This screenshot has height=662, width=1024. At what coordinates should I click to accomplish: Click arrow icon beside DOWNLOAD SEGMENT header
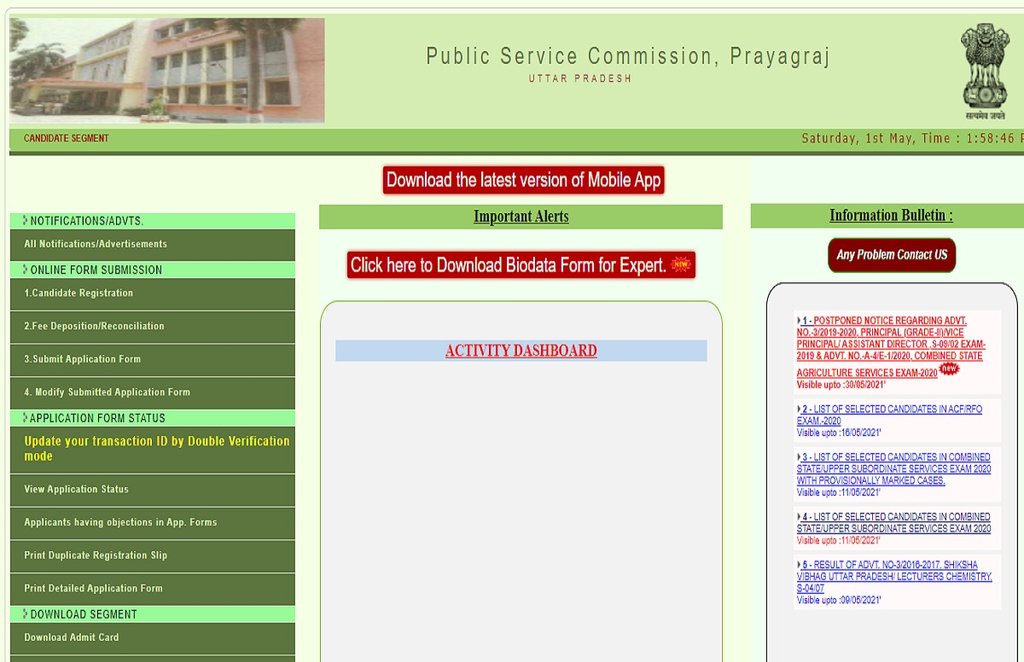[x=25, y=614]
